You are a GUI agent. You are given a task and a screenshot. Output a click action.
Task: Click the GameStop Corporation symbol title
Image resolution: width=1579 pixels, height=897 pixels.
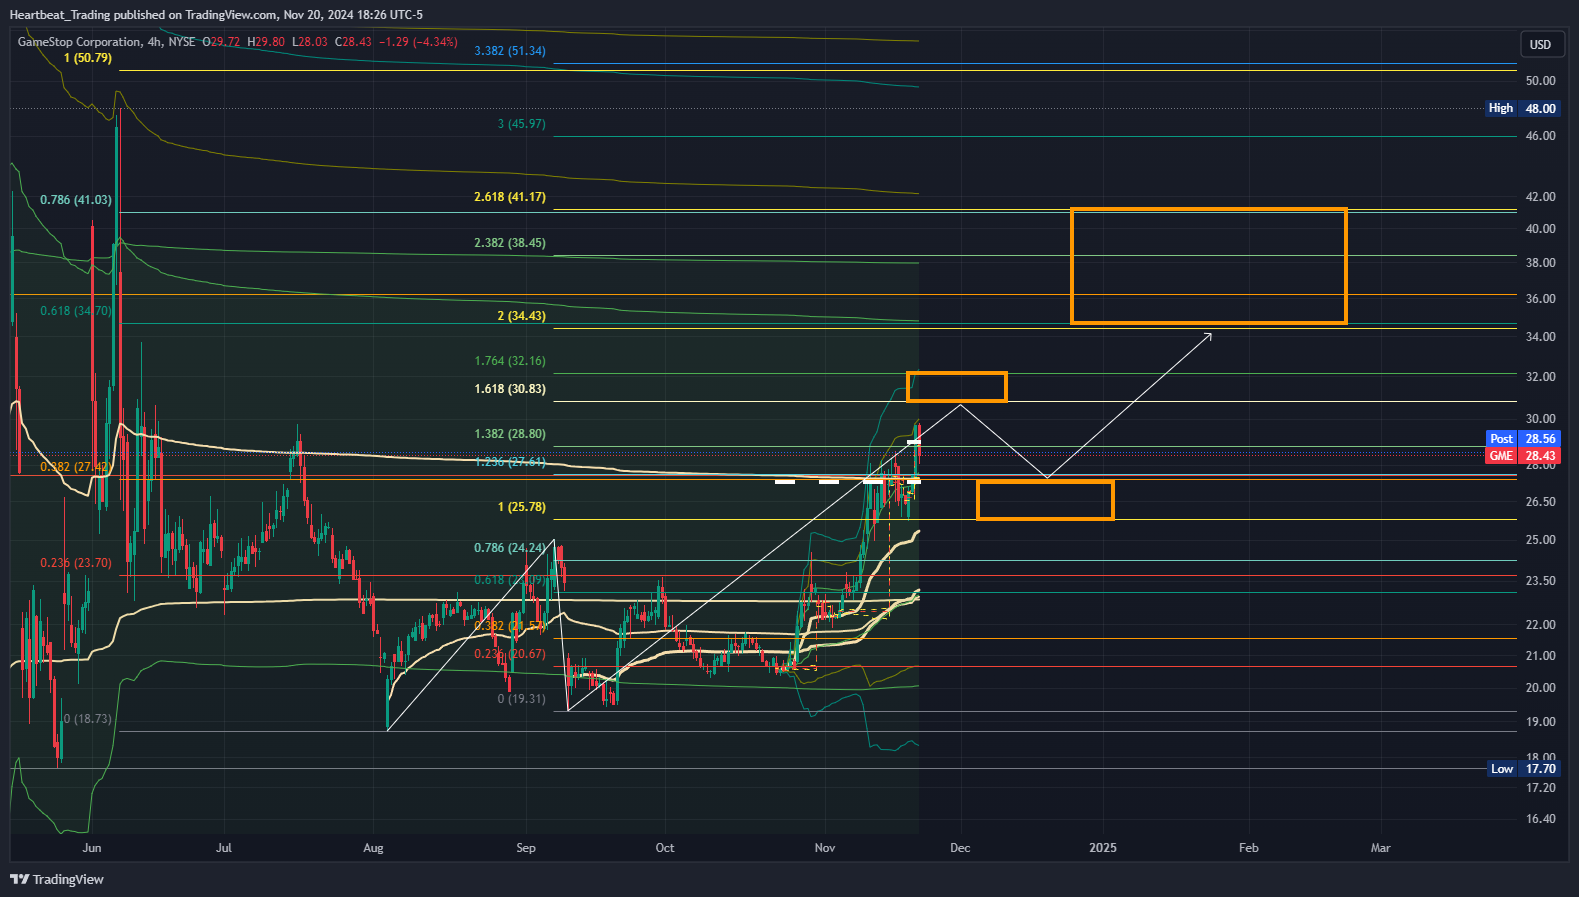[80, 42]
